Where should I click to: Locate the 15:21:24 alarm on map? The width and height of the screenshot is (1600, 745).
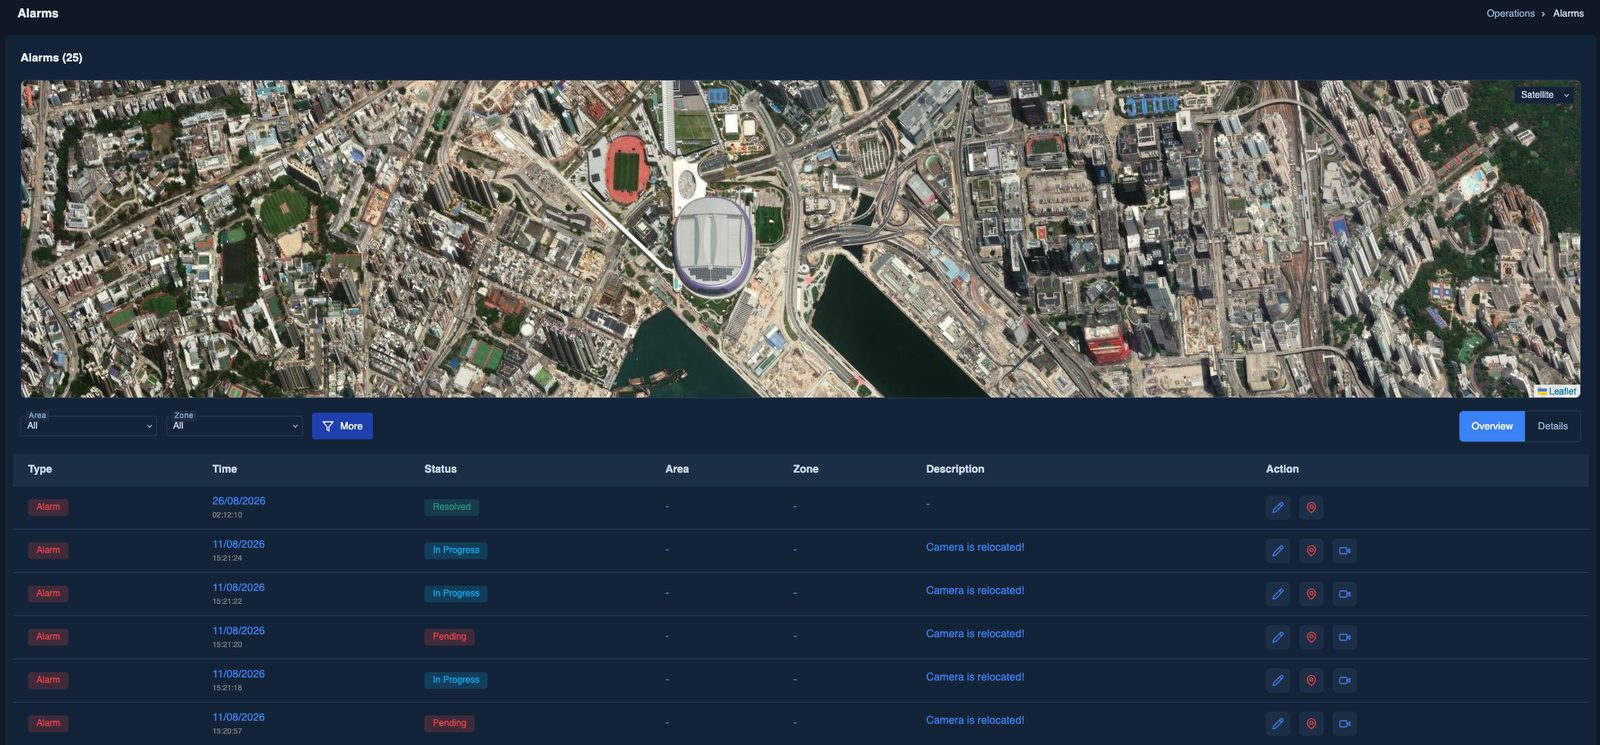pos(1311,550)
